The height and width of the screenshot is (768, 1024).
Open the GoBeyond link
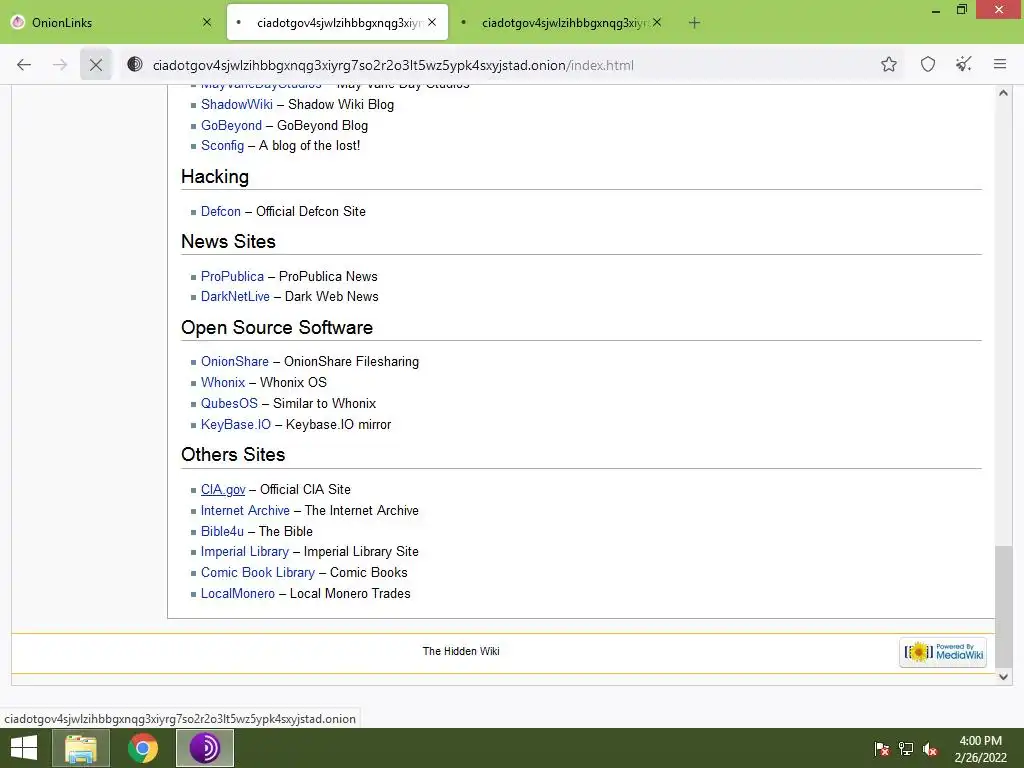[231, 125]
